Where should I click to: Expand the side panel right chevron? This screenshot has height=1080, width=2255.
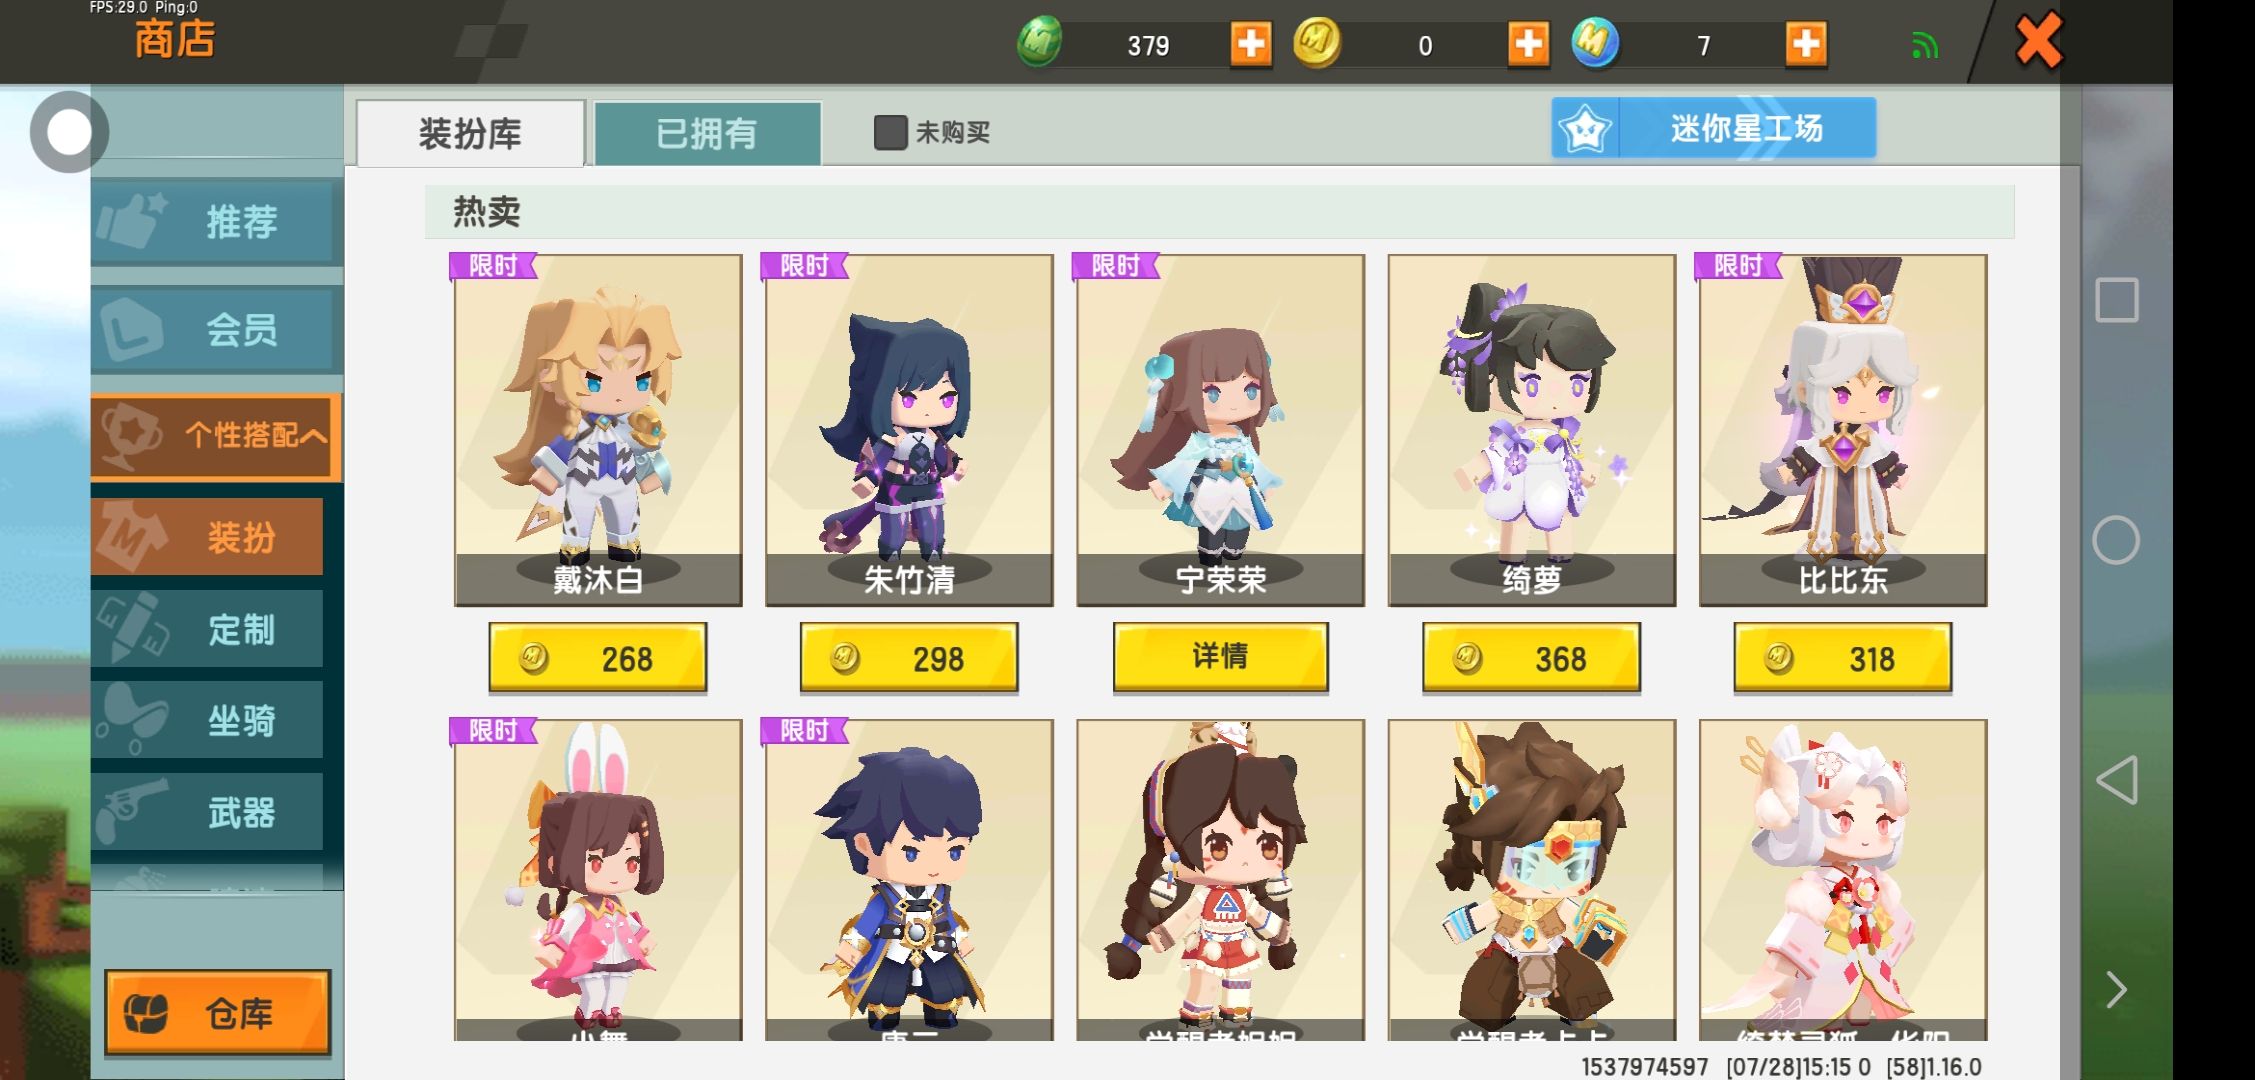click(2116, 990)
